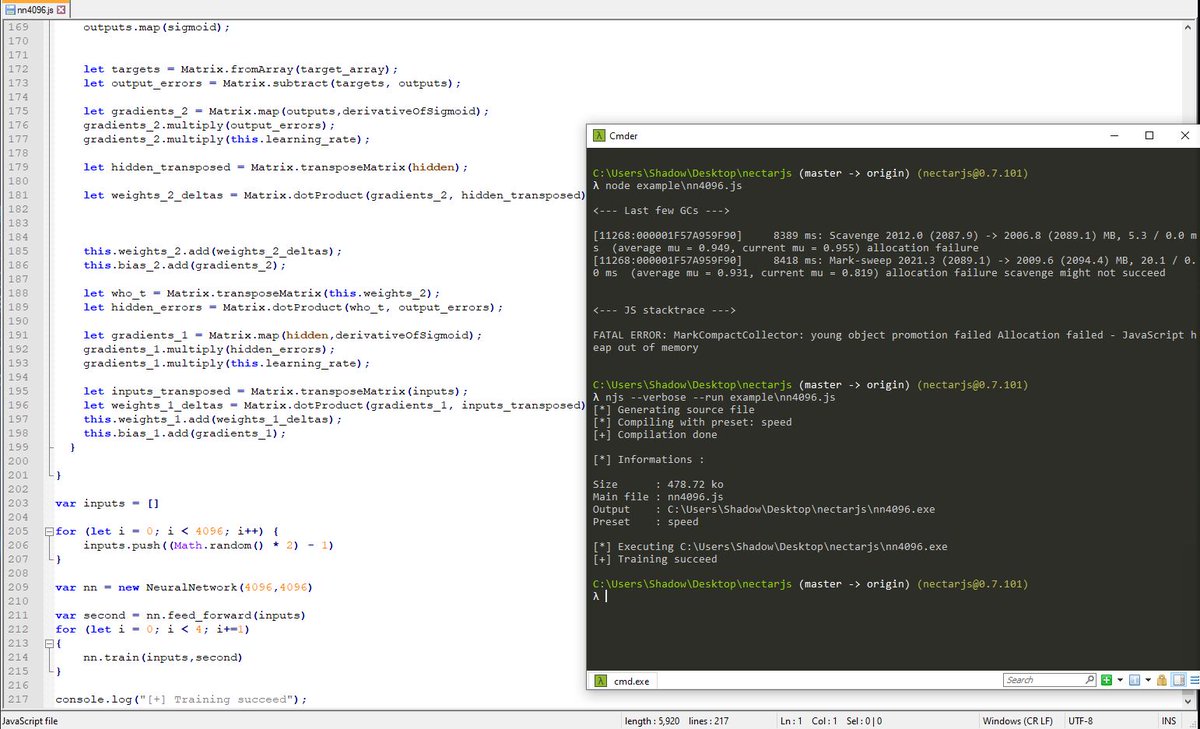Click line number 217 in the editor margin
Screen dimensions: 1200x729
click(x=17, y=699)
